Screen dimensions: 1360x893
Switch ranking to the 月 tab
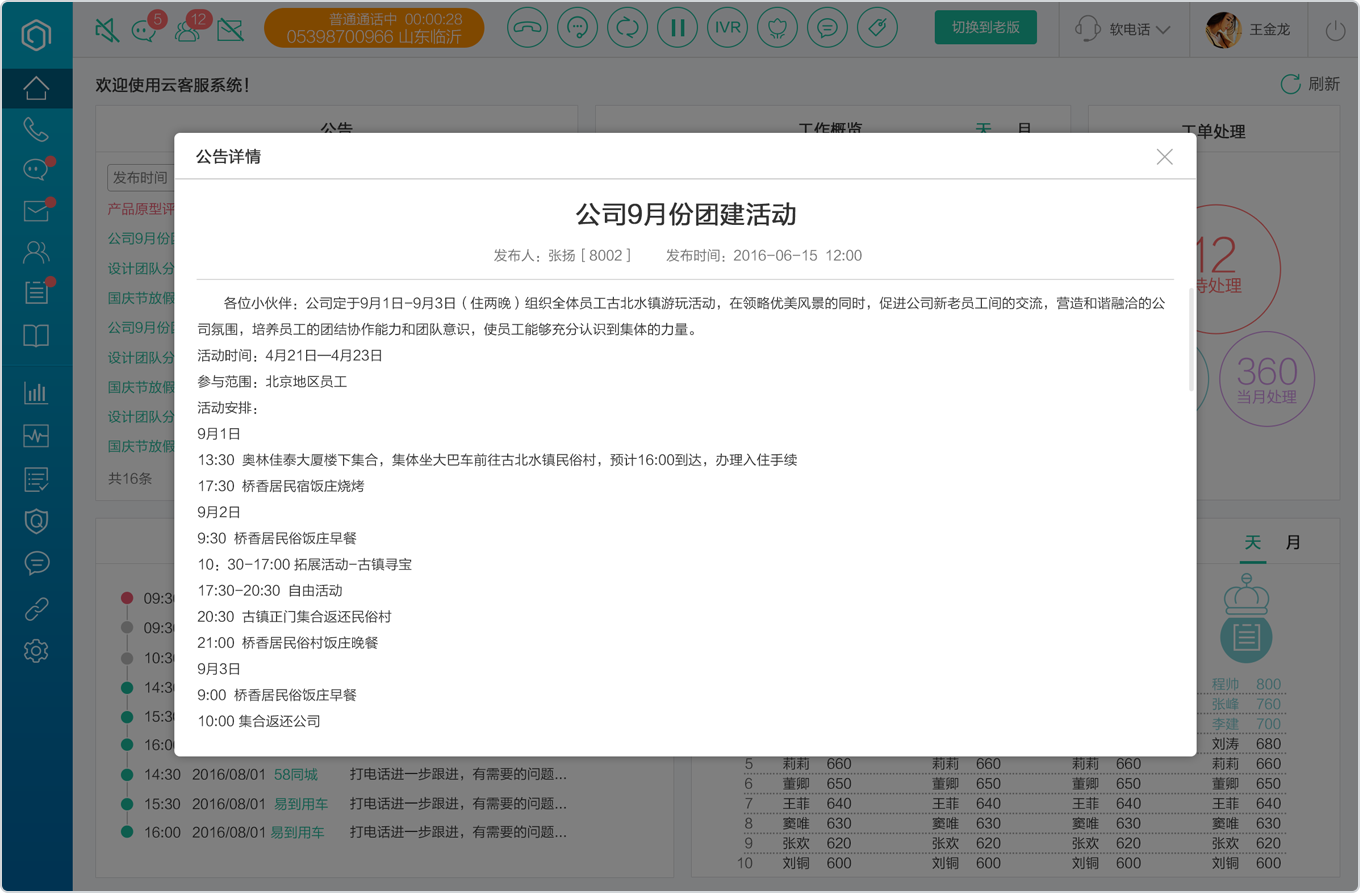(1293, 543)
